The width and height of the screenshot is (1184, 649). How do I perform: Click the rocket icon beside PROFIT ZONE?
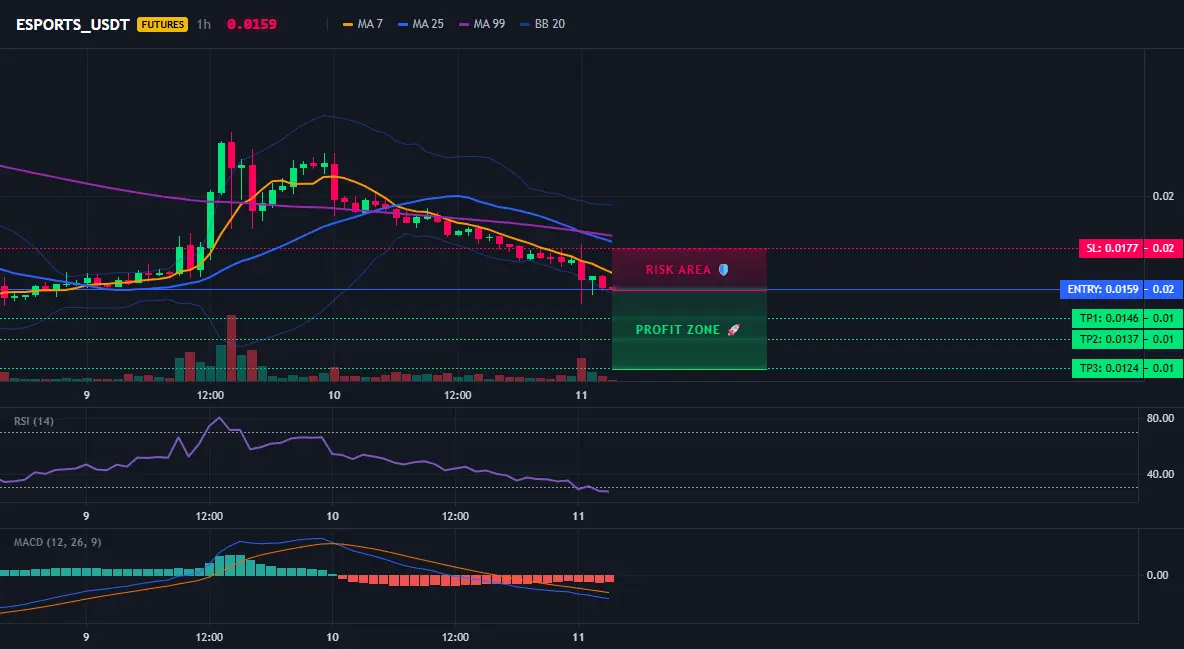click(733, 330)
